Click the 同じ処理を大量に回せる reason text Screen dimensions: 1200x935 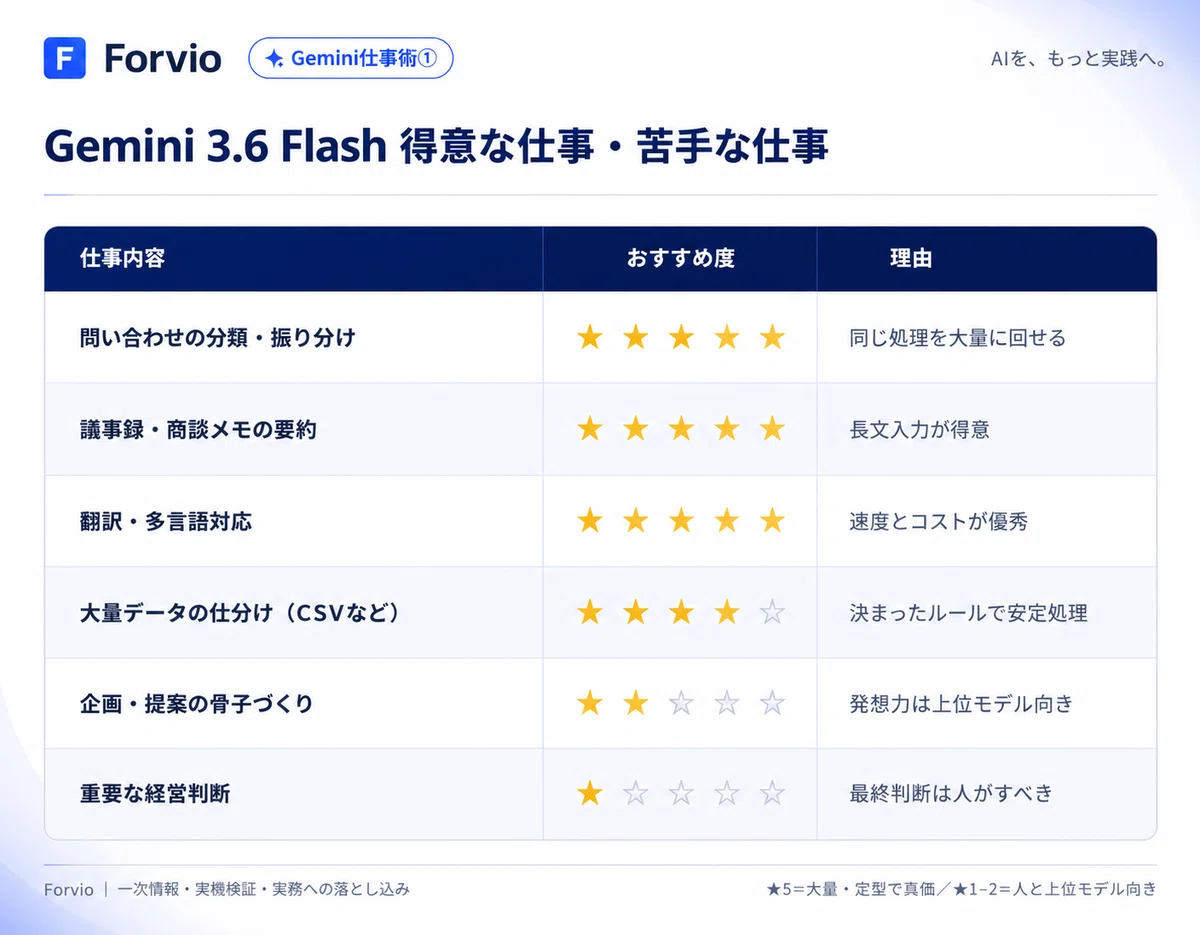coord(958,338)
